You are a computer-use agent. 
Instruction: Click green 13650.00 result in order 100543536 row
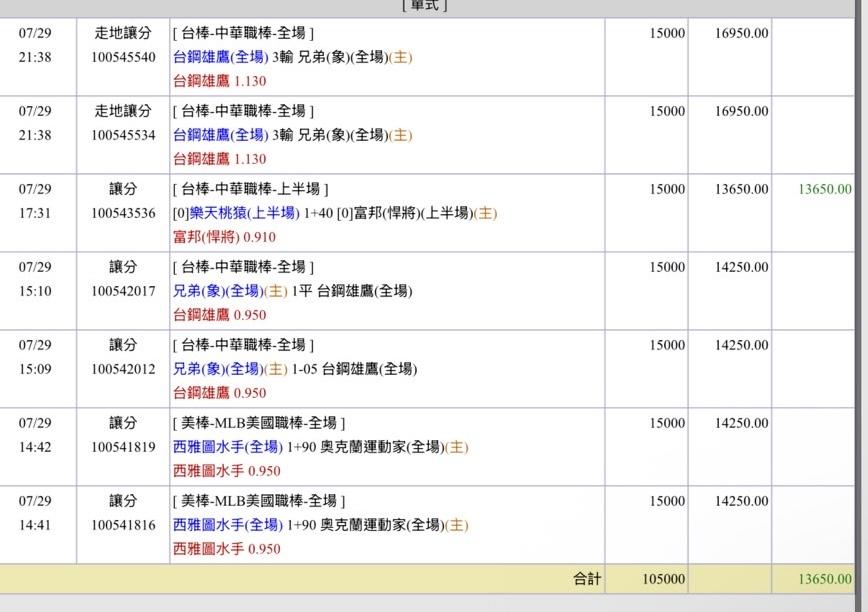coord(825,189)
